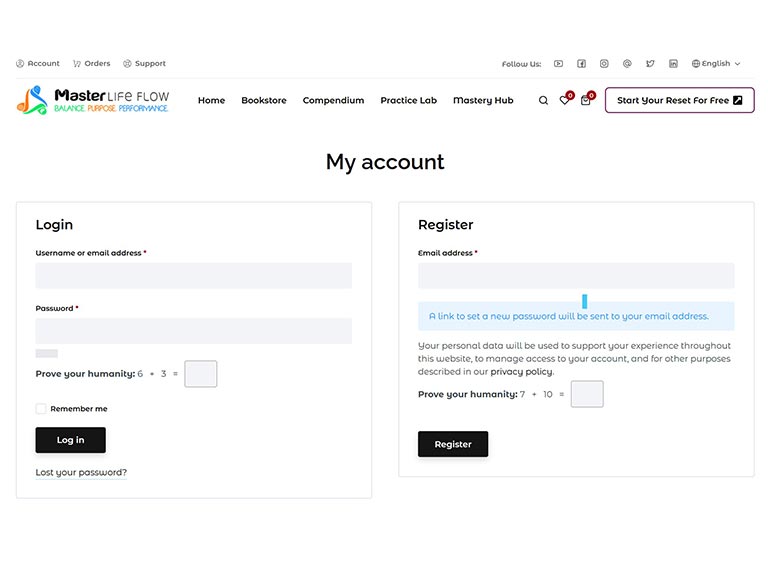Open the shopping cart icon
Image resolution: width=768 pixels, height=587 pixels.
tap(587, 99)
